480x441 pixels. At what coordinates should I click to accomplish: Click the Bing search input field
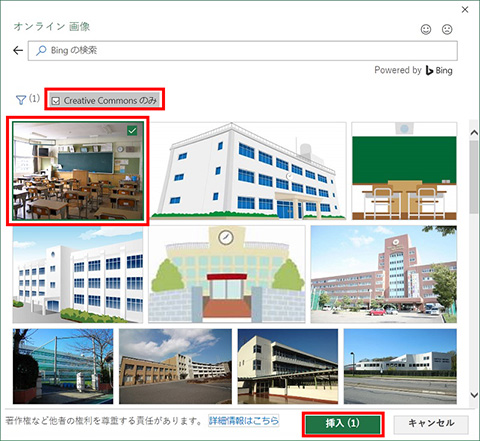(243, 51)
